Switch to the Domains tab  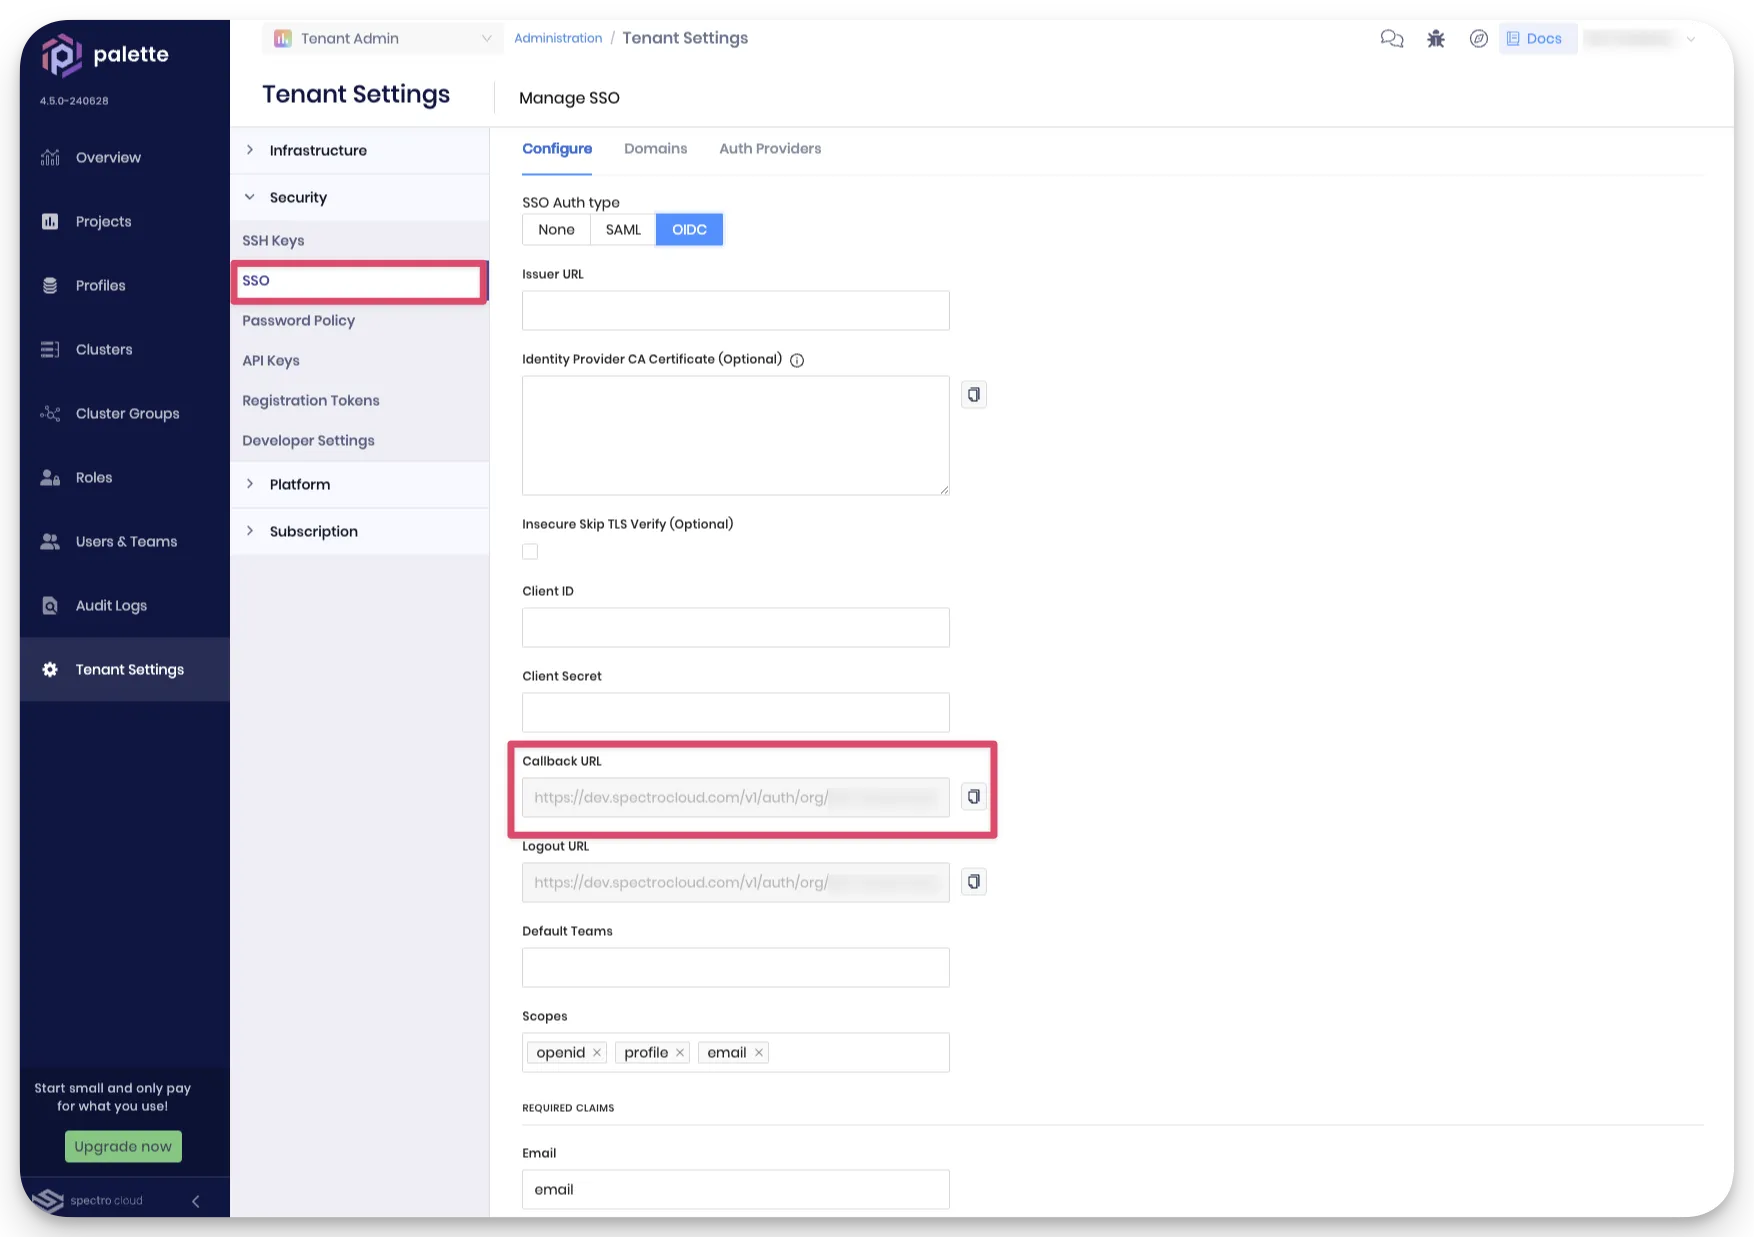point(655,148)
